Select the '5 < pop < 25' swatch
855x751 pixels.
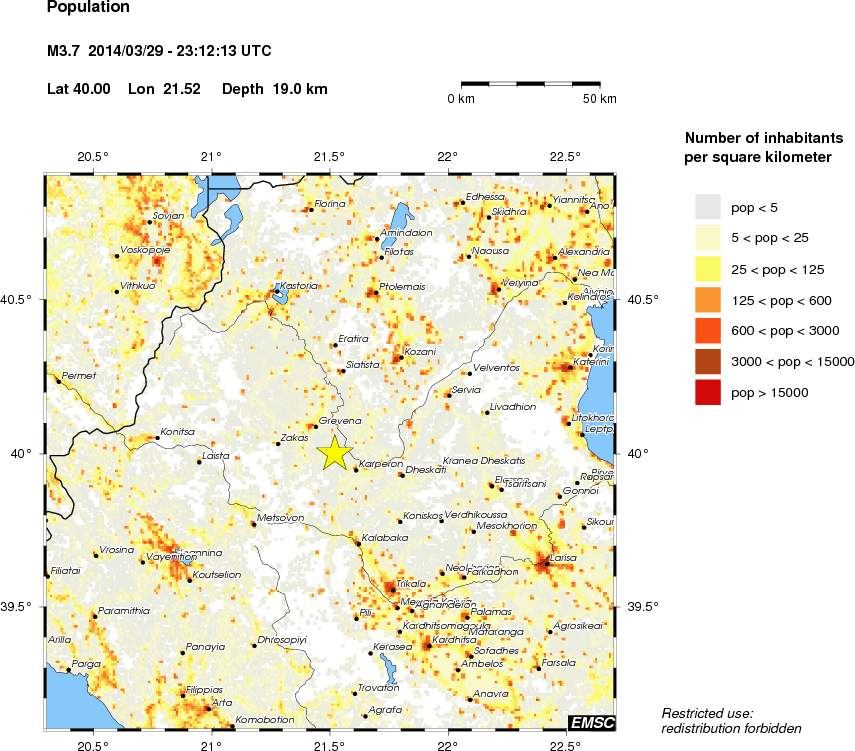coord(707,237)
